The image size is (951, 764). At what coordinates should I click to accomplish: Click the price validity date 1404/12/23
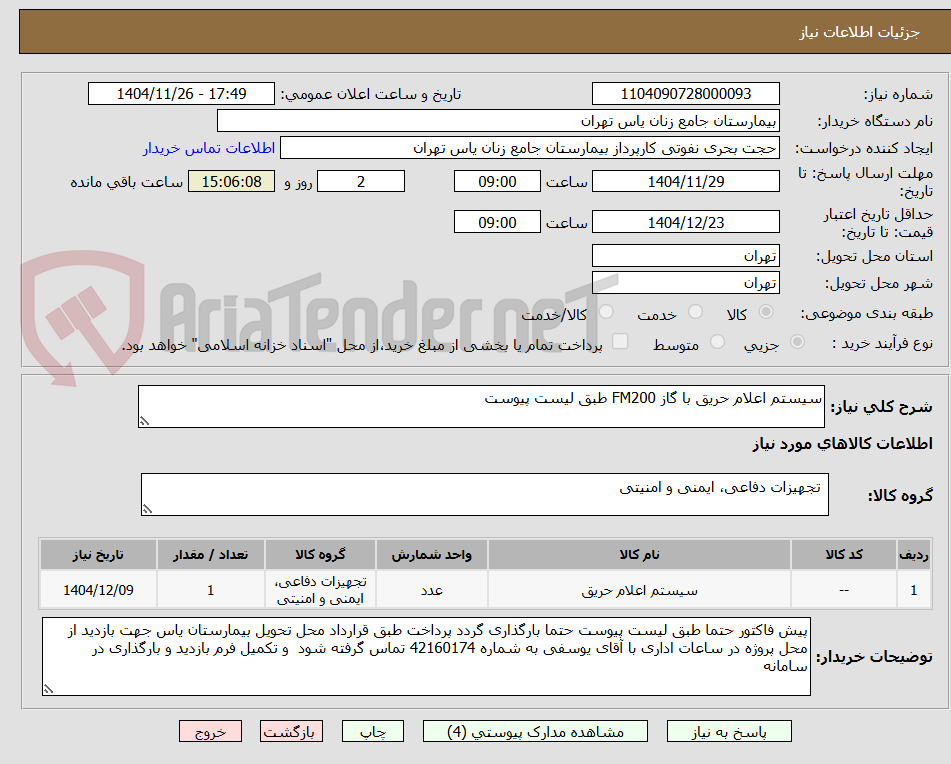coord(686,222)
